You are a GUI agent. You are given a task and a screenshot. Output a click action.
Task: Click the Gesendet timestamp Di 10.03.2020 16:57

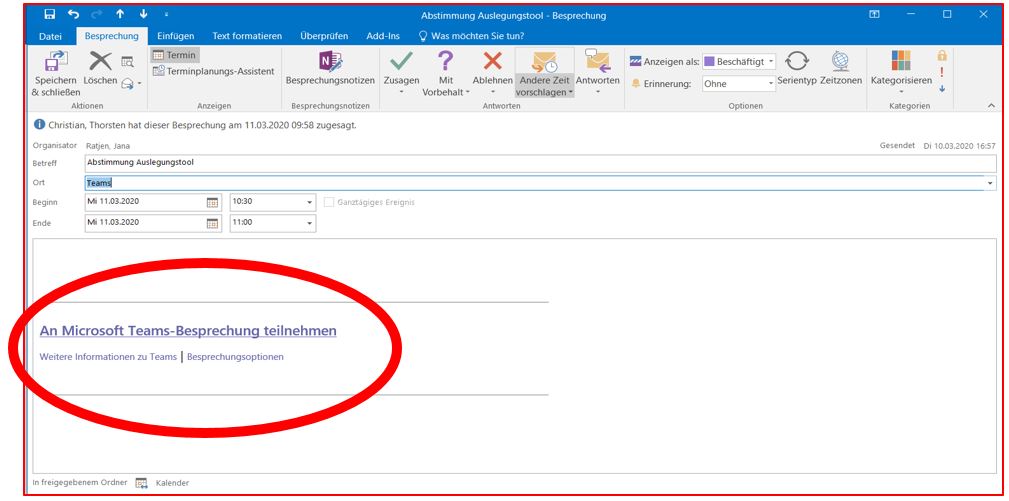click(x=959, y=146)
